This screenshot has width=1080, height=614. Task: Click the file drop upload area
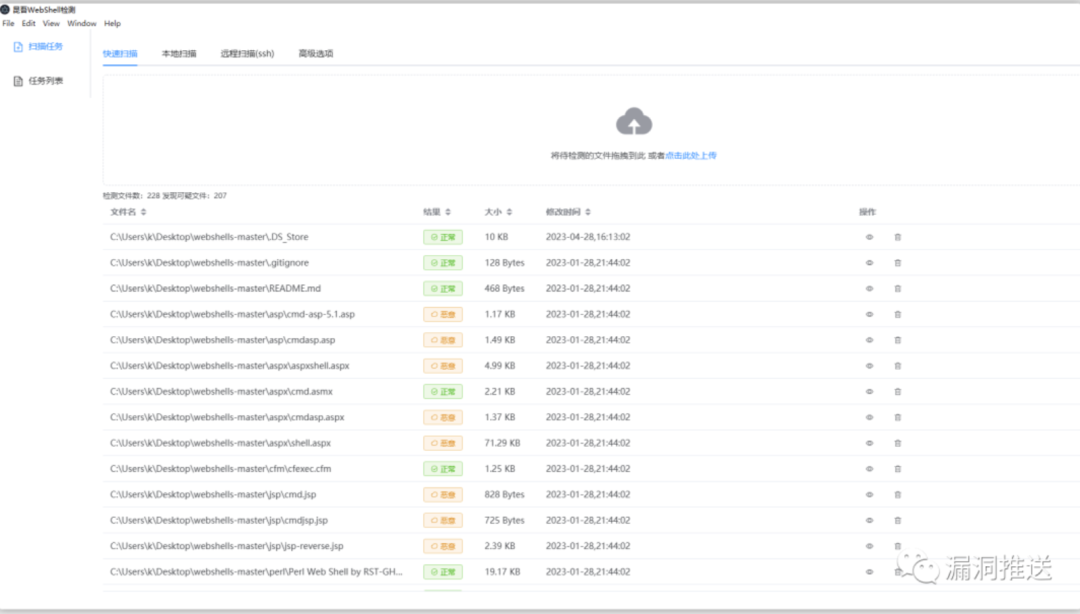coord(591,130)
